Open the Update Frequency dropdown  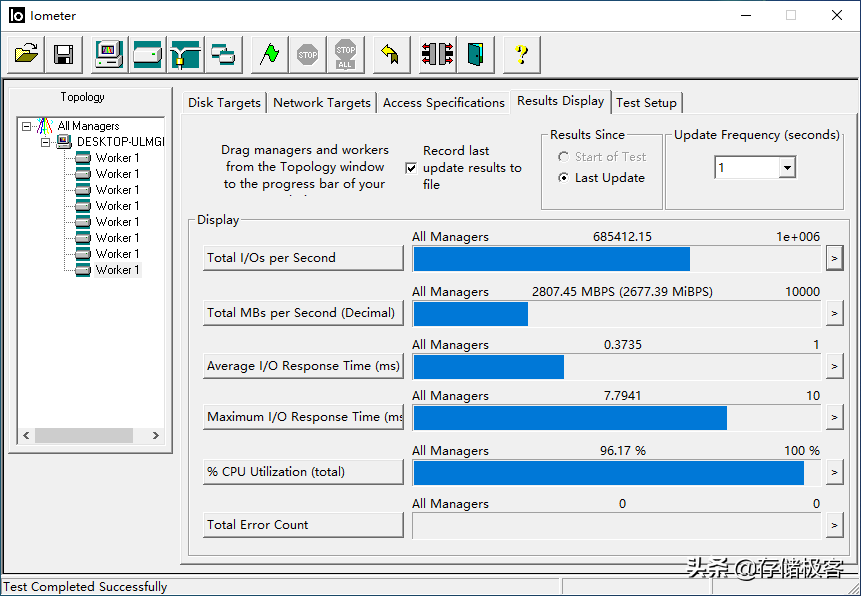787,168
